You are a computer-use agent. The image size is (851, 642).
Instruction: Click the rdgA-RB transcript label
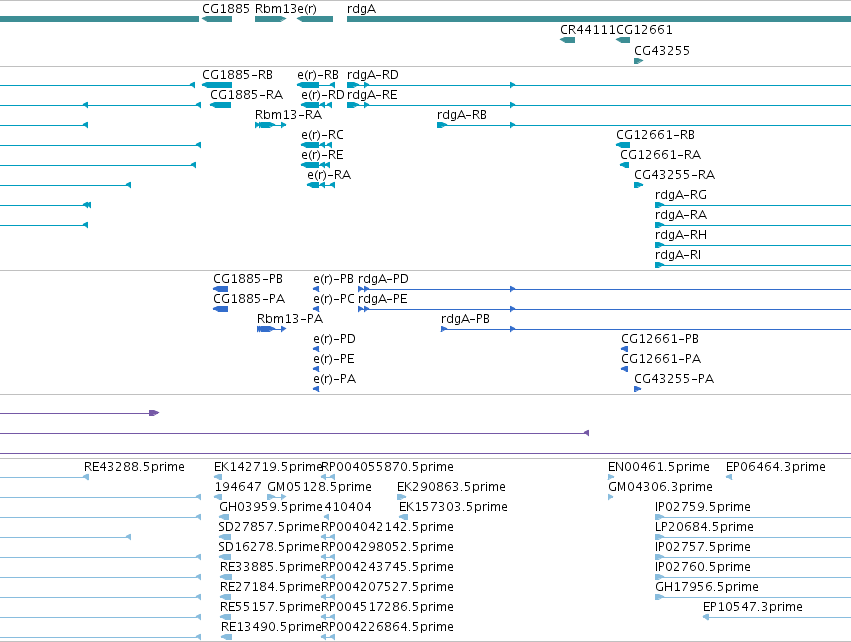point(462,115)
